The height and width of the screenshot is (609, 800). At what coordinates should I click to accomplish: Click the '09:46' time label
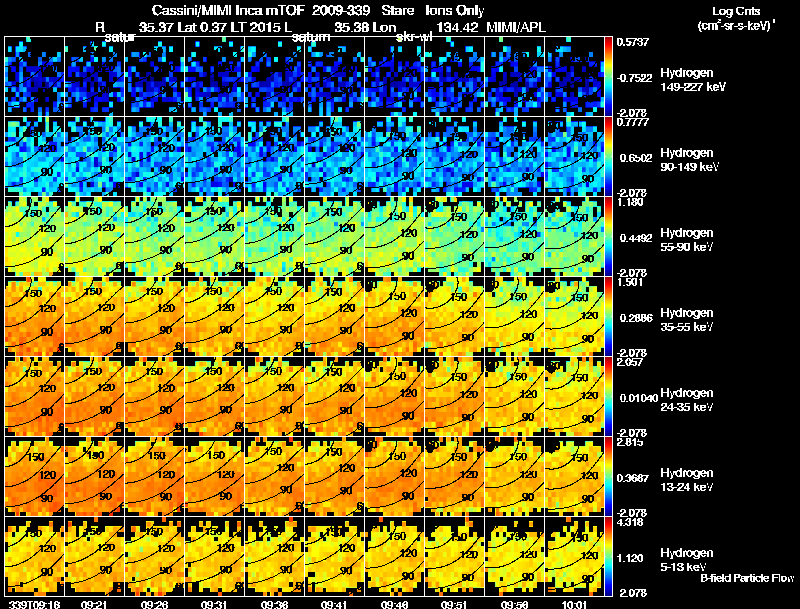click(x=394, y=604)
